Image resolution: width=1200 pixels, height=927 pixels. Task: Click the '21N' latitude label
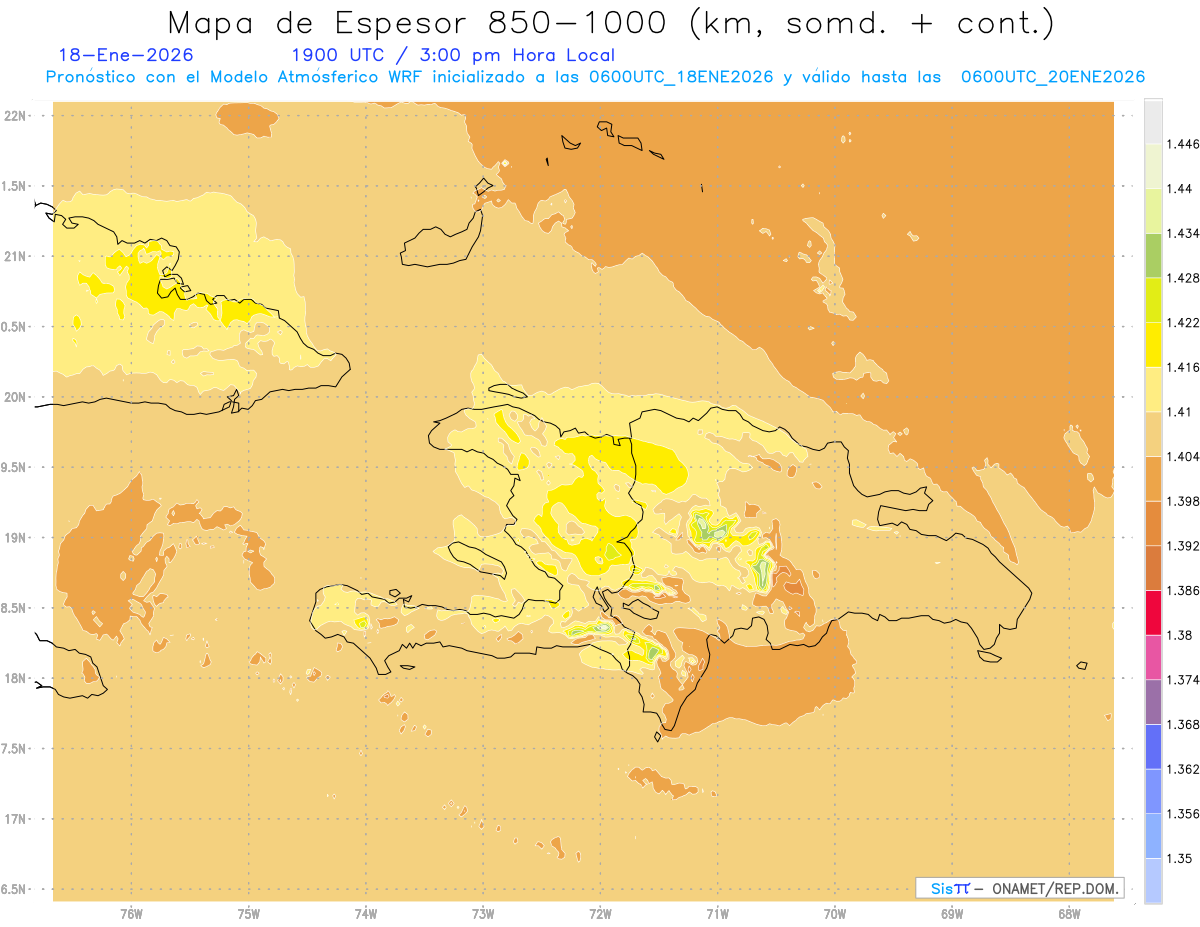(x=15, y=256)
